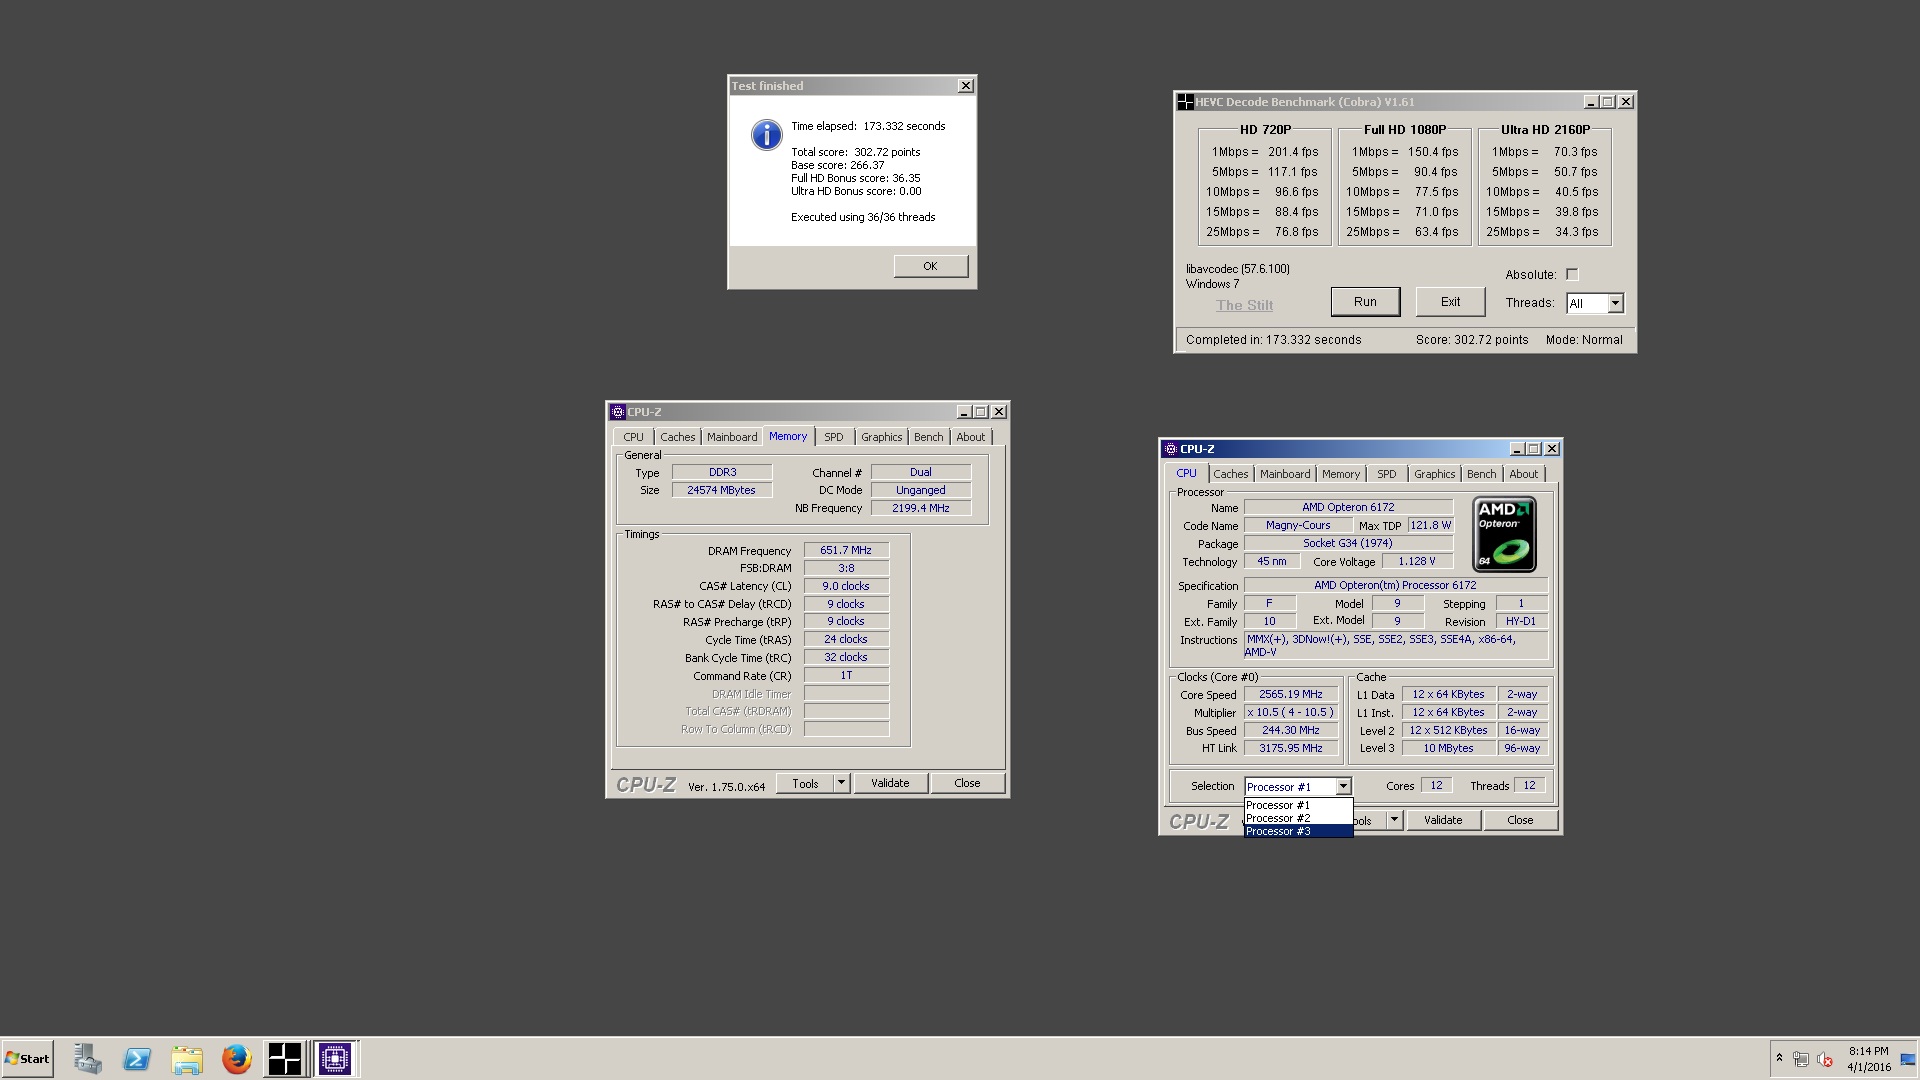The width and height of the screenshot is (1920, 1080).
Task: Close the Test finished dialog
Action: click(x=965, y=86)
